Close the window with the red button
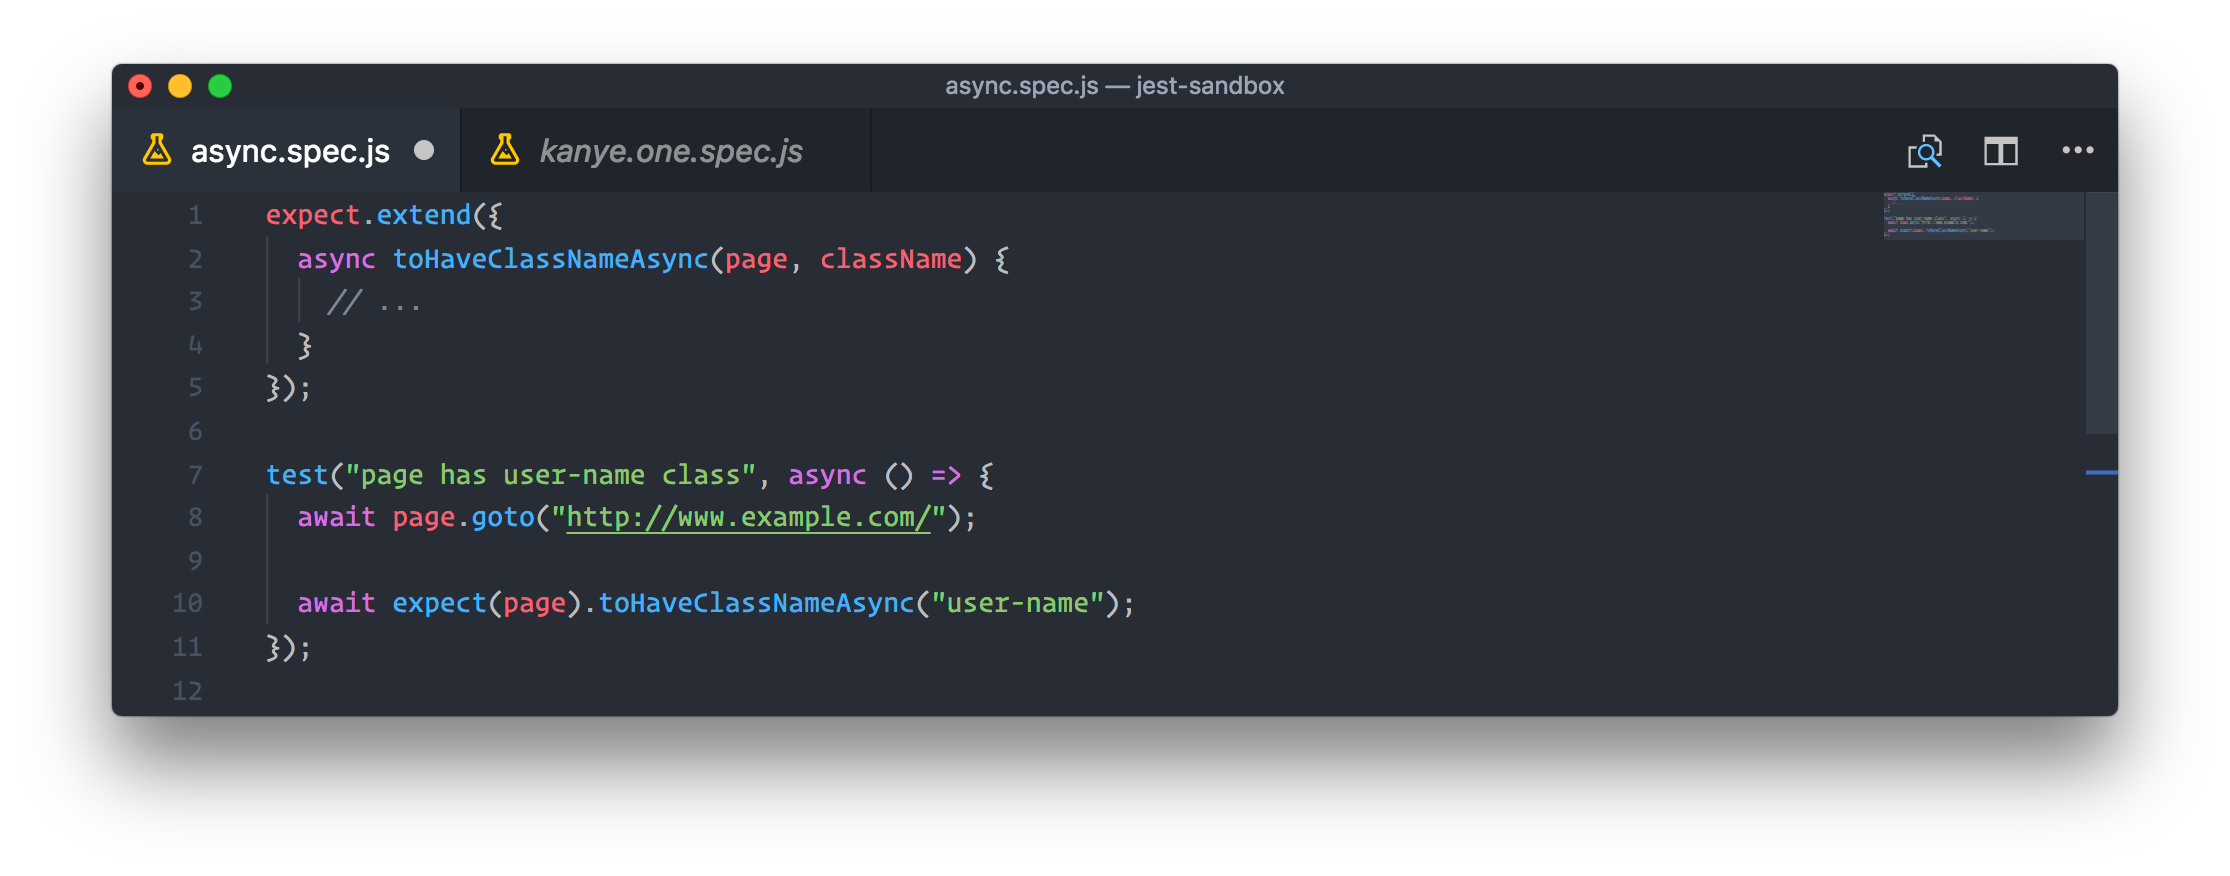 click(140, 86)
